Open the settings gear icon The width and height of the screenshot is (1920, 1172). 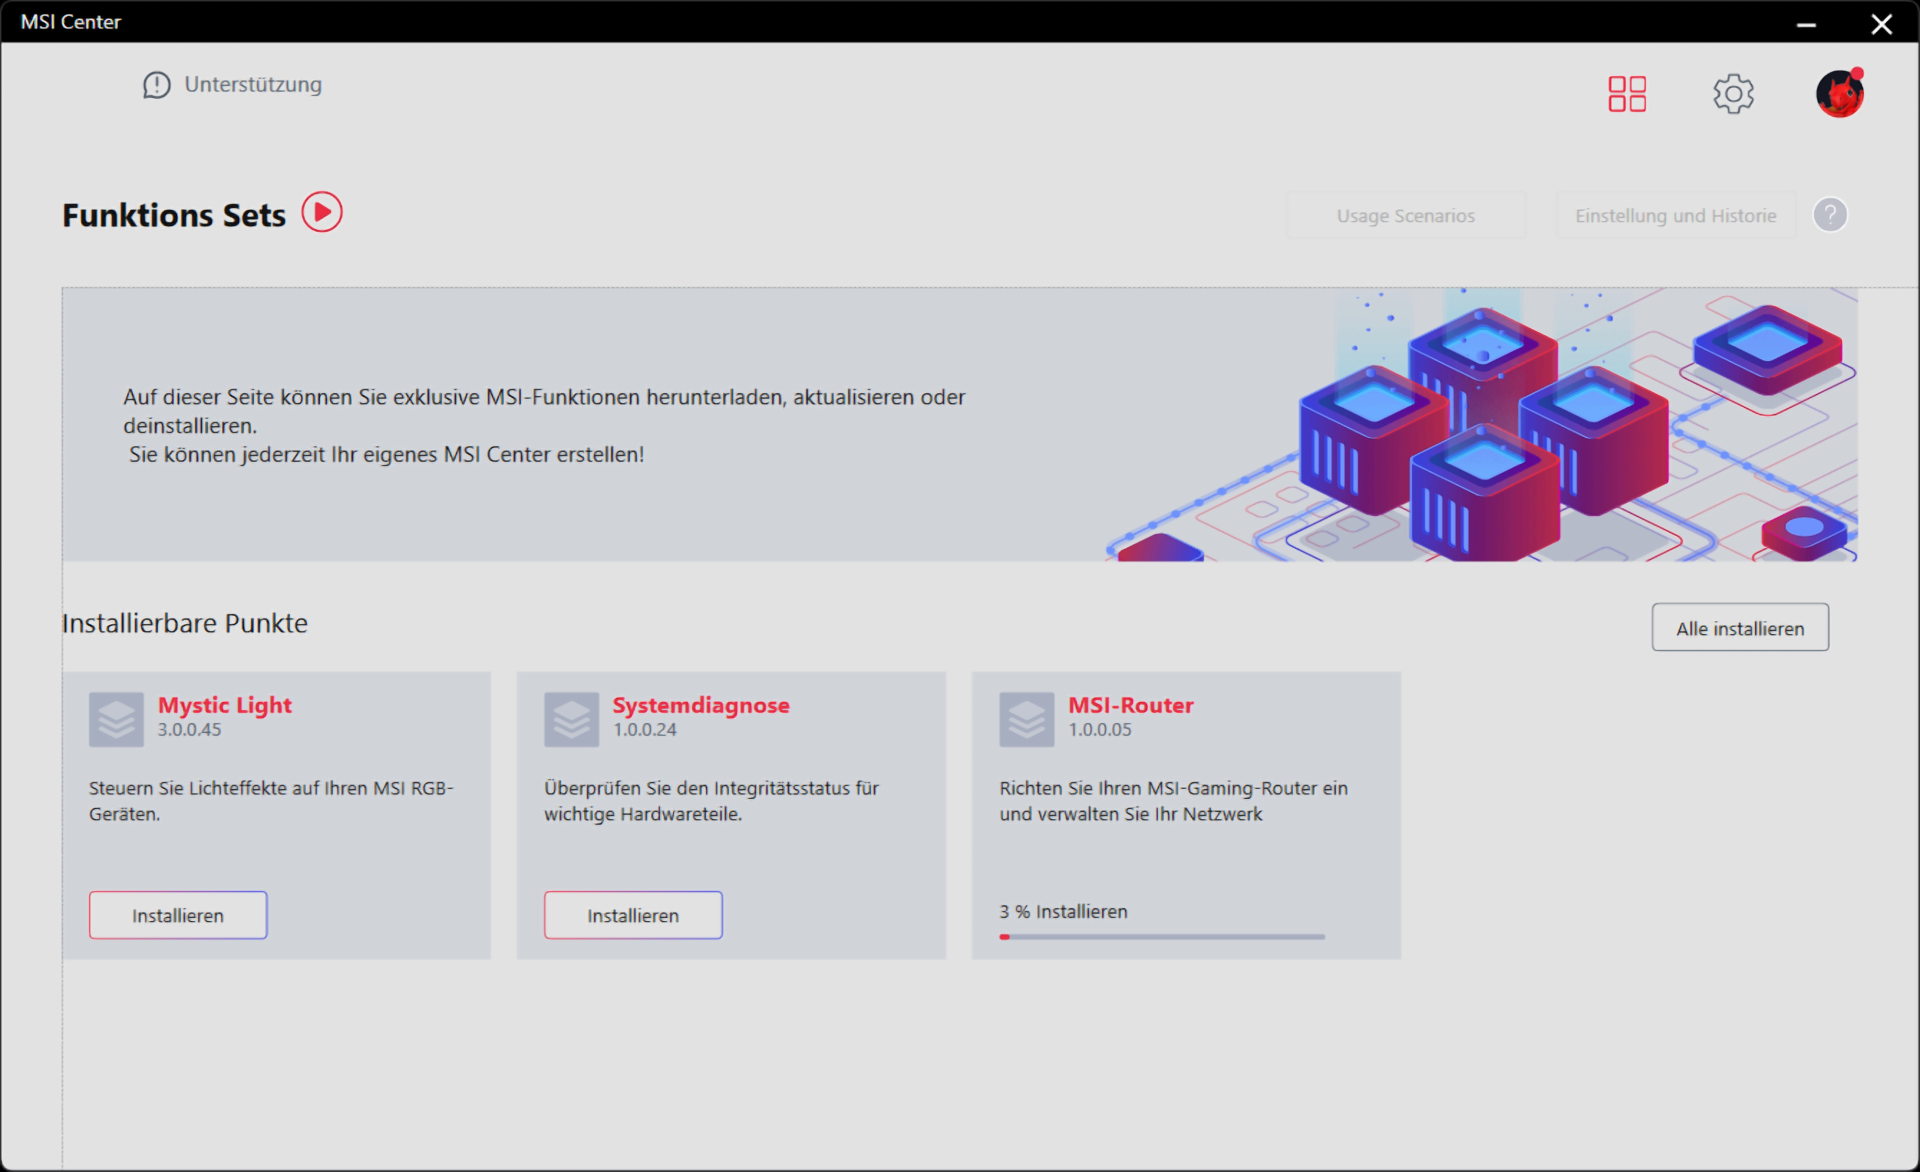1733,94
